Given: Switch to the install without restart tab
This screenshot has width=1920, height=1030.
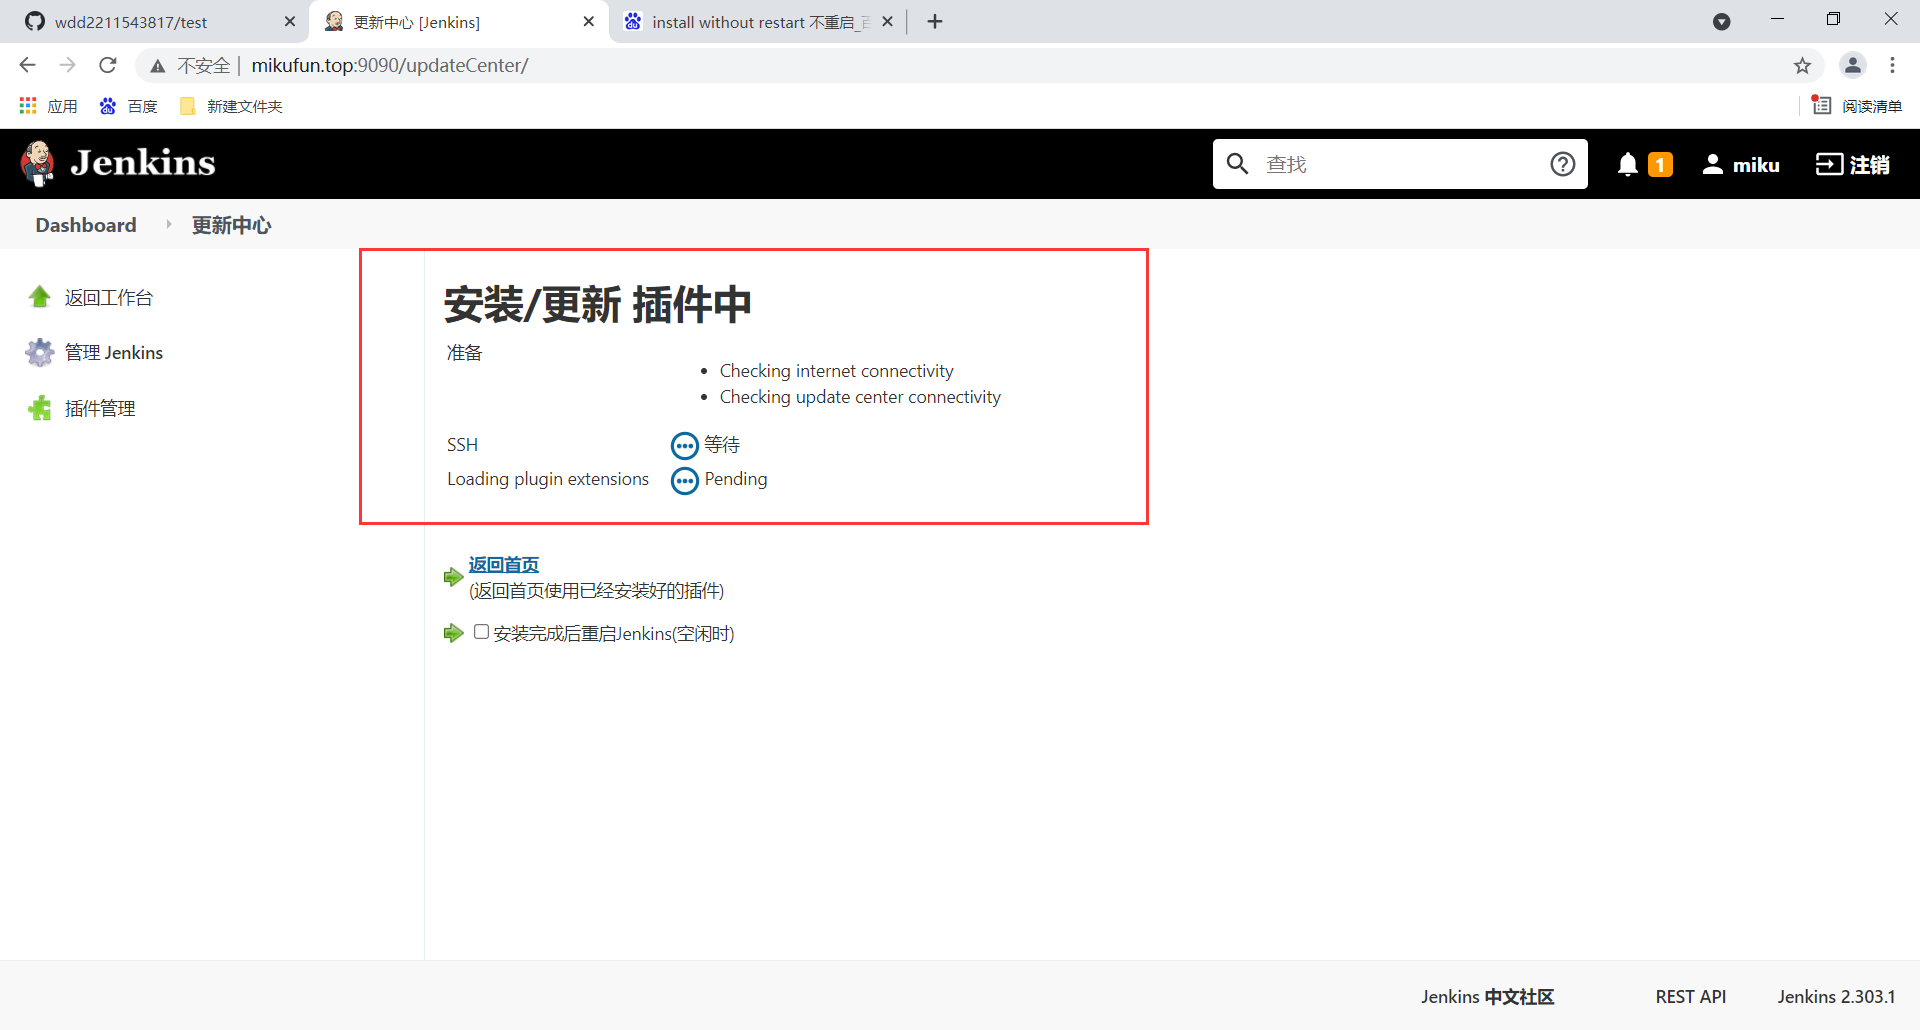Looking at the screenshot, I should (750, 21).
